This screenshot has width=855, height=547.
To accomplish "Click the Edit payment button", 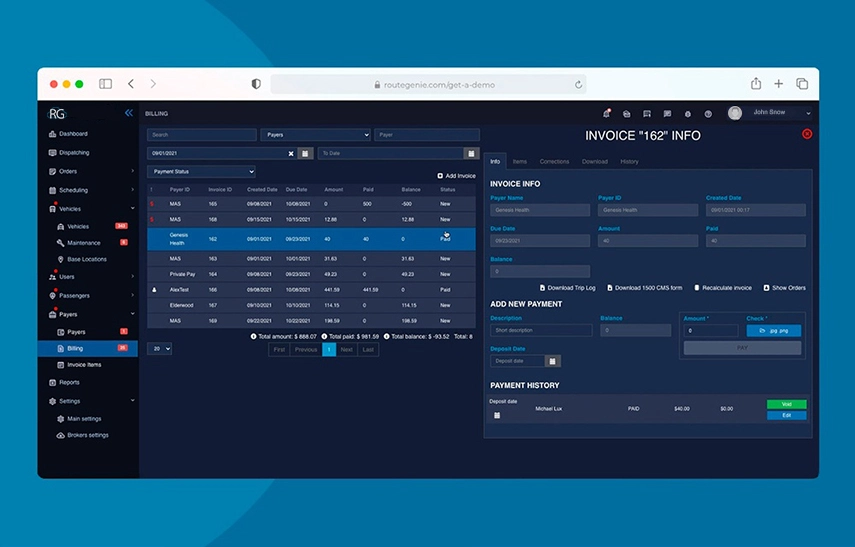I will [786, 416].
